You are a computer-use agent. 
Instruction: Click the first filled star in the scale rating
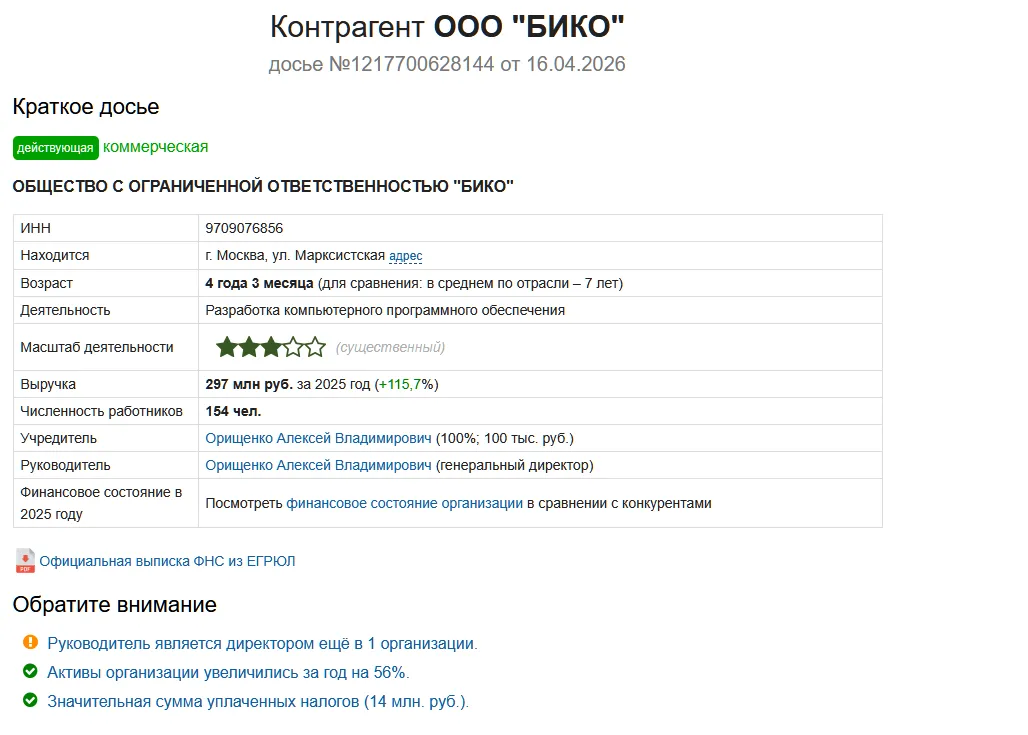pos(227,347)
